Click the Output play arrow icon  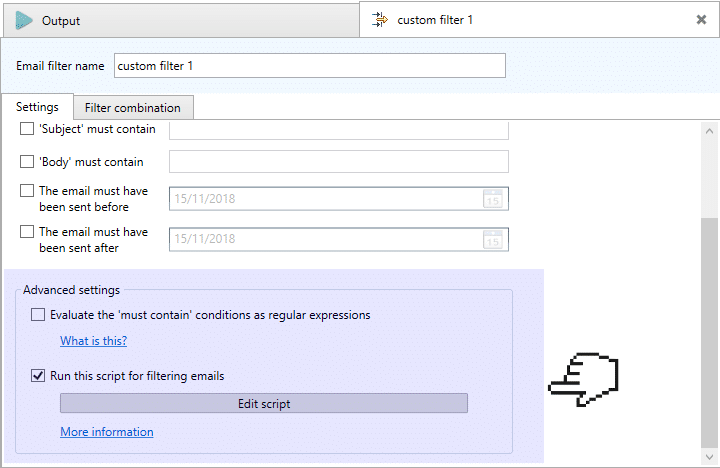tap(23, 21)
